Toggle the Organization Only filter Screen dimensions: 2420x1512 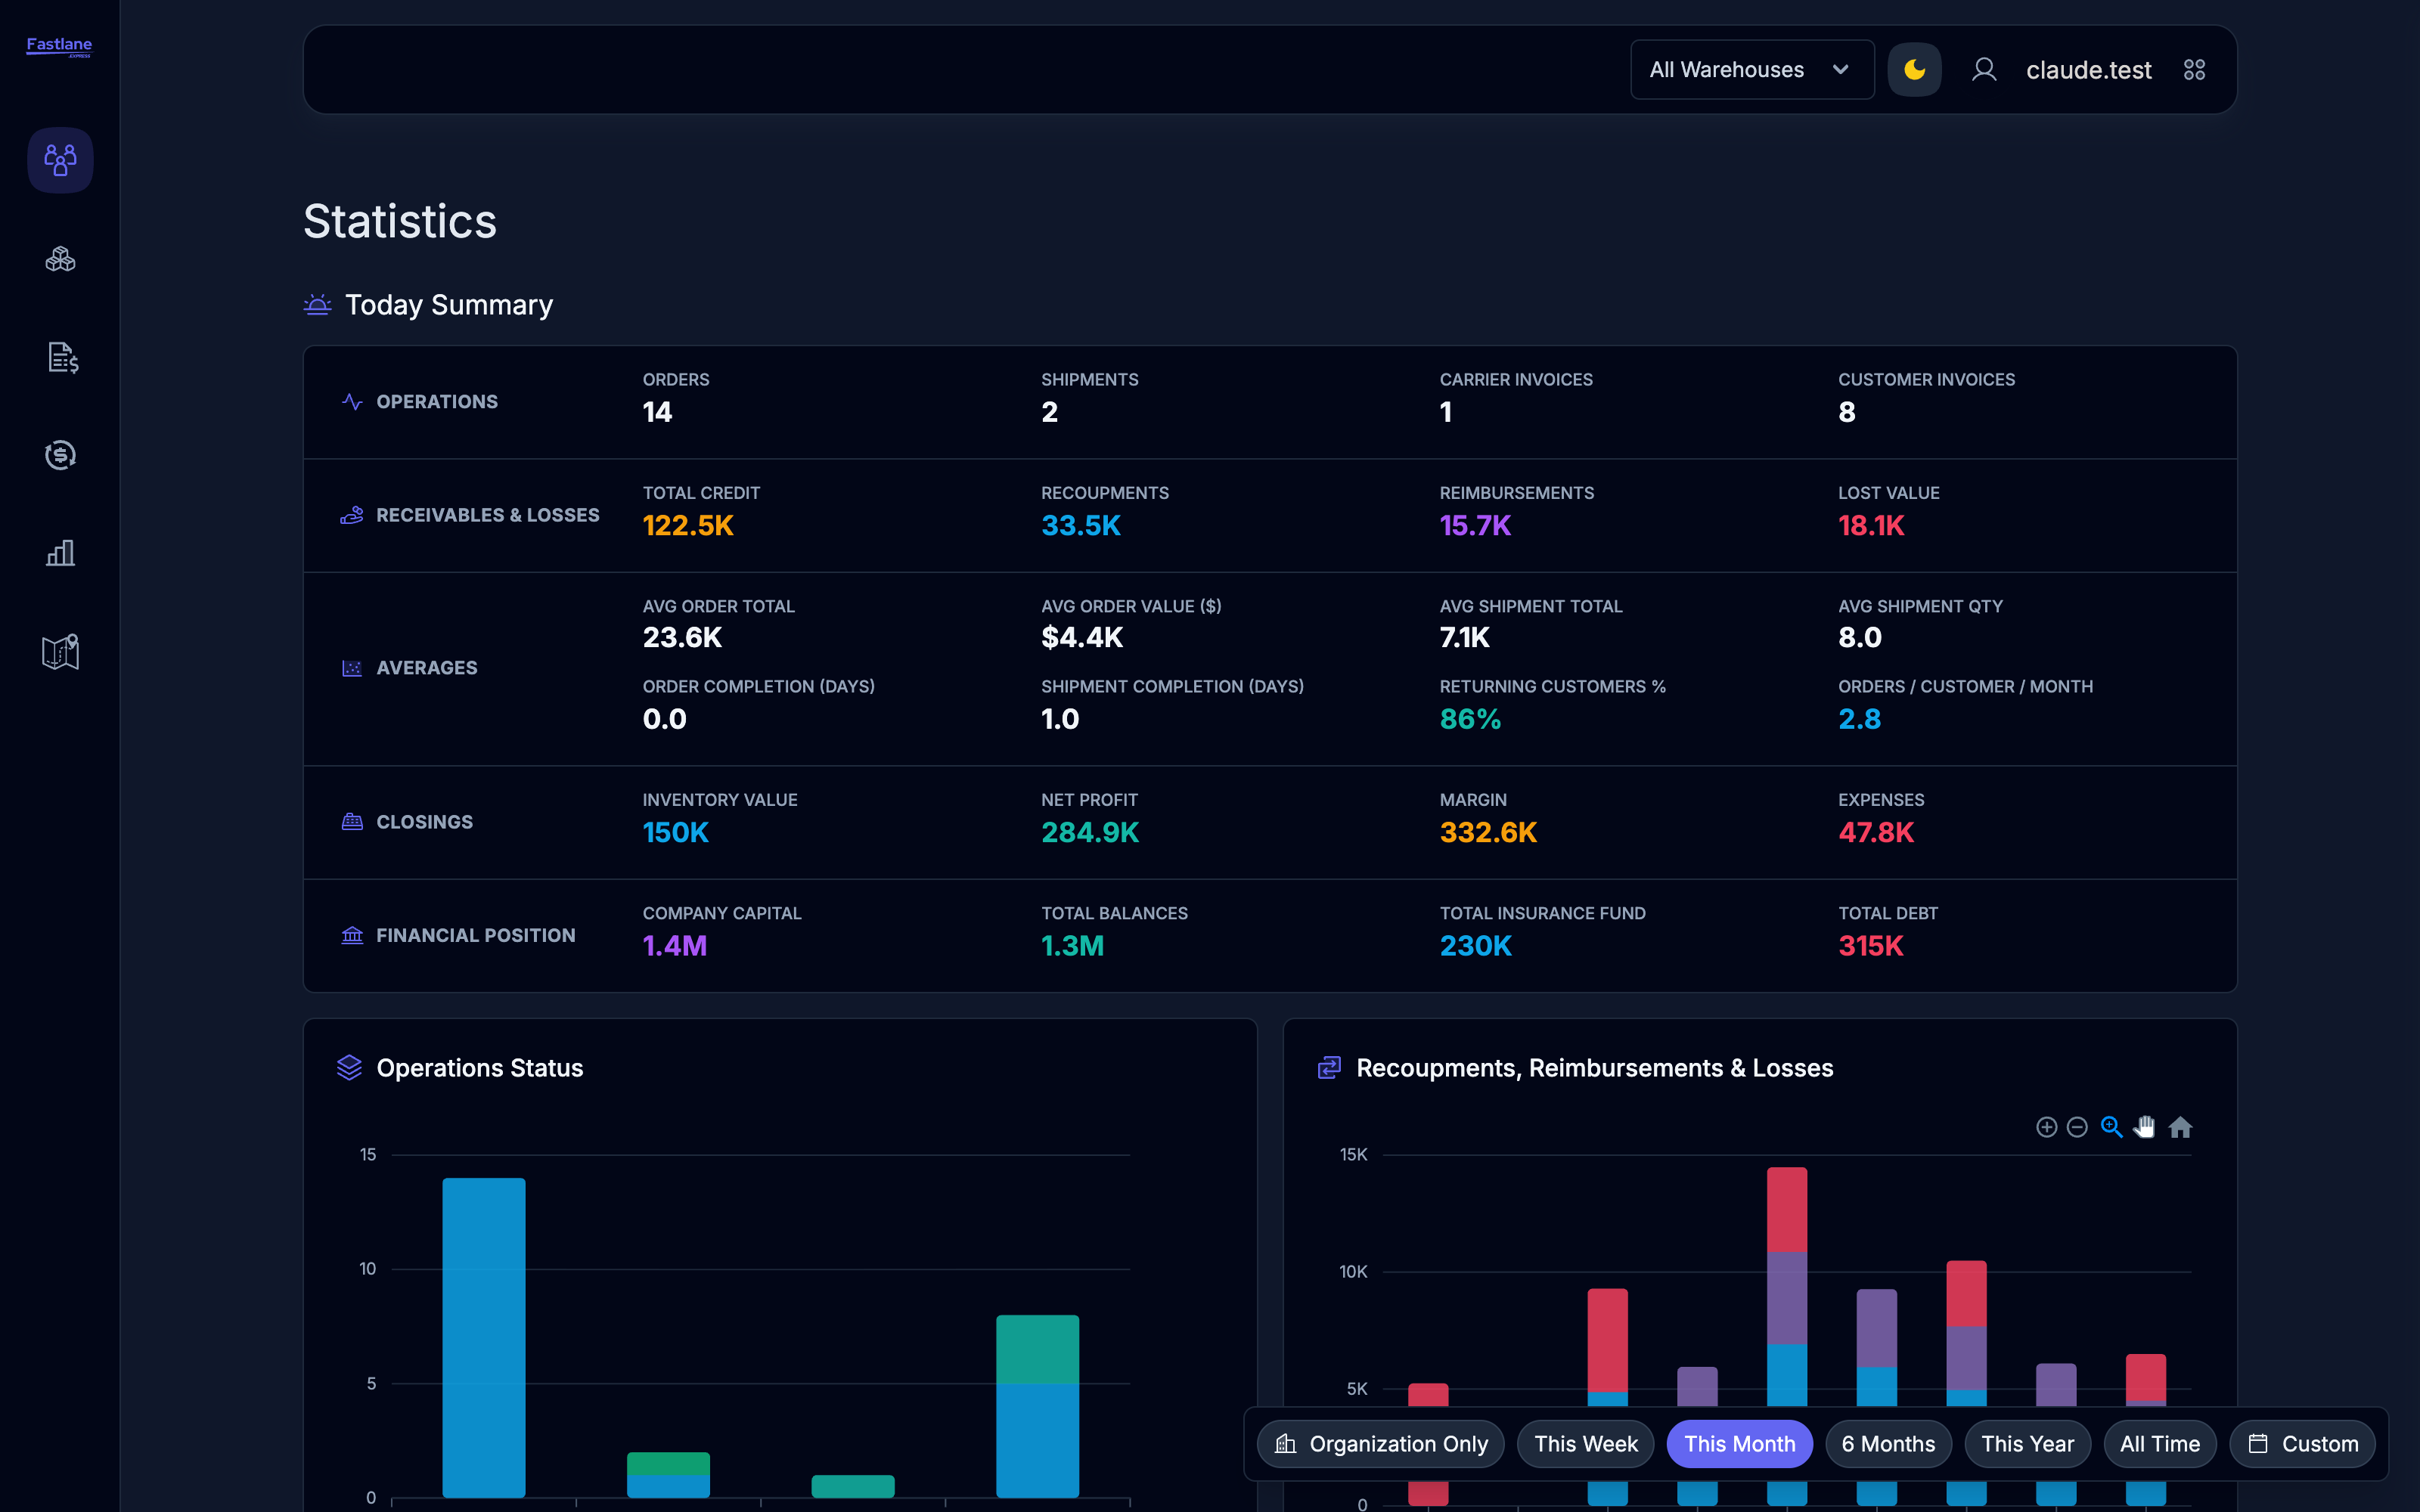[1381, 1444]
